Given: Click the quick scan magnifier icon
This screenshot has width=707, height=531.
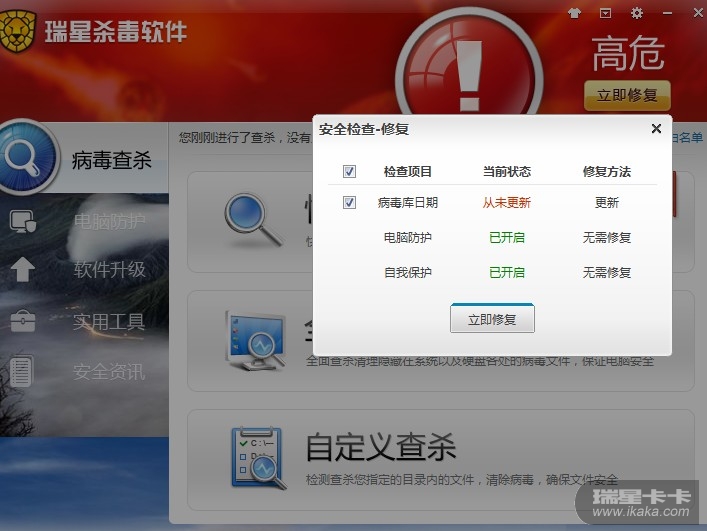Looking at the screenshot, I should pos(253,220).
